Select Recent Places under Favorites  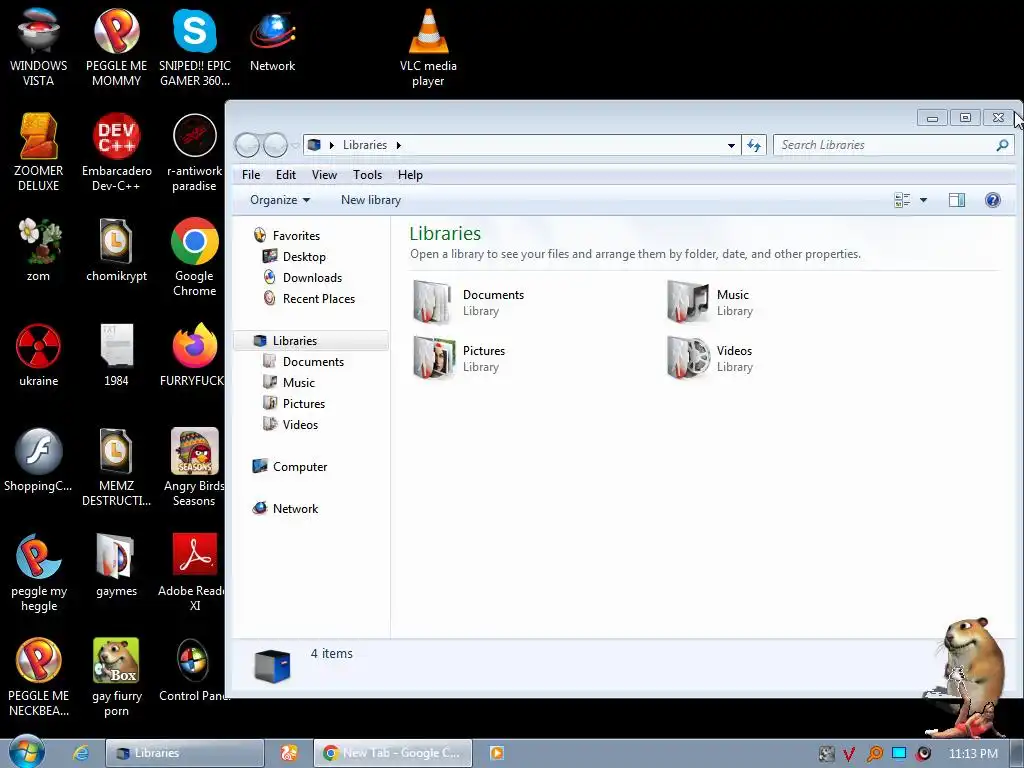(319, 298)
